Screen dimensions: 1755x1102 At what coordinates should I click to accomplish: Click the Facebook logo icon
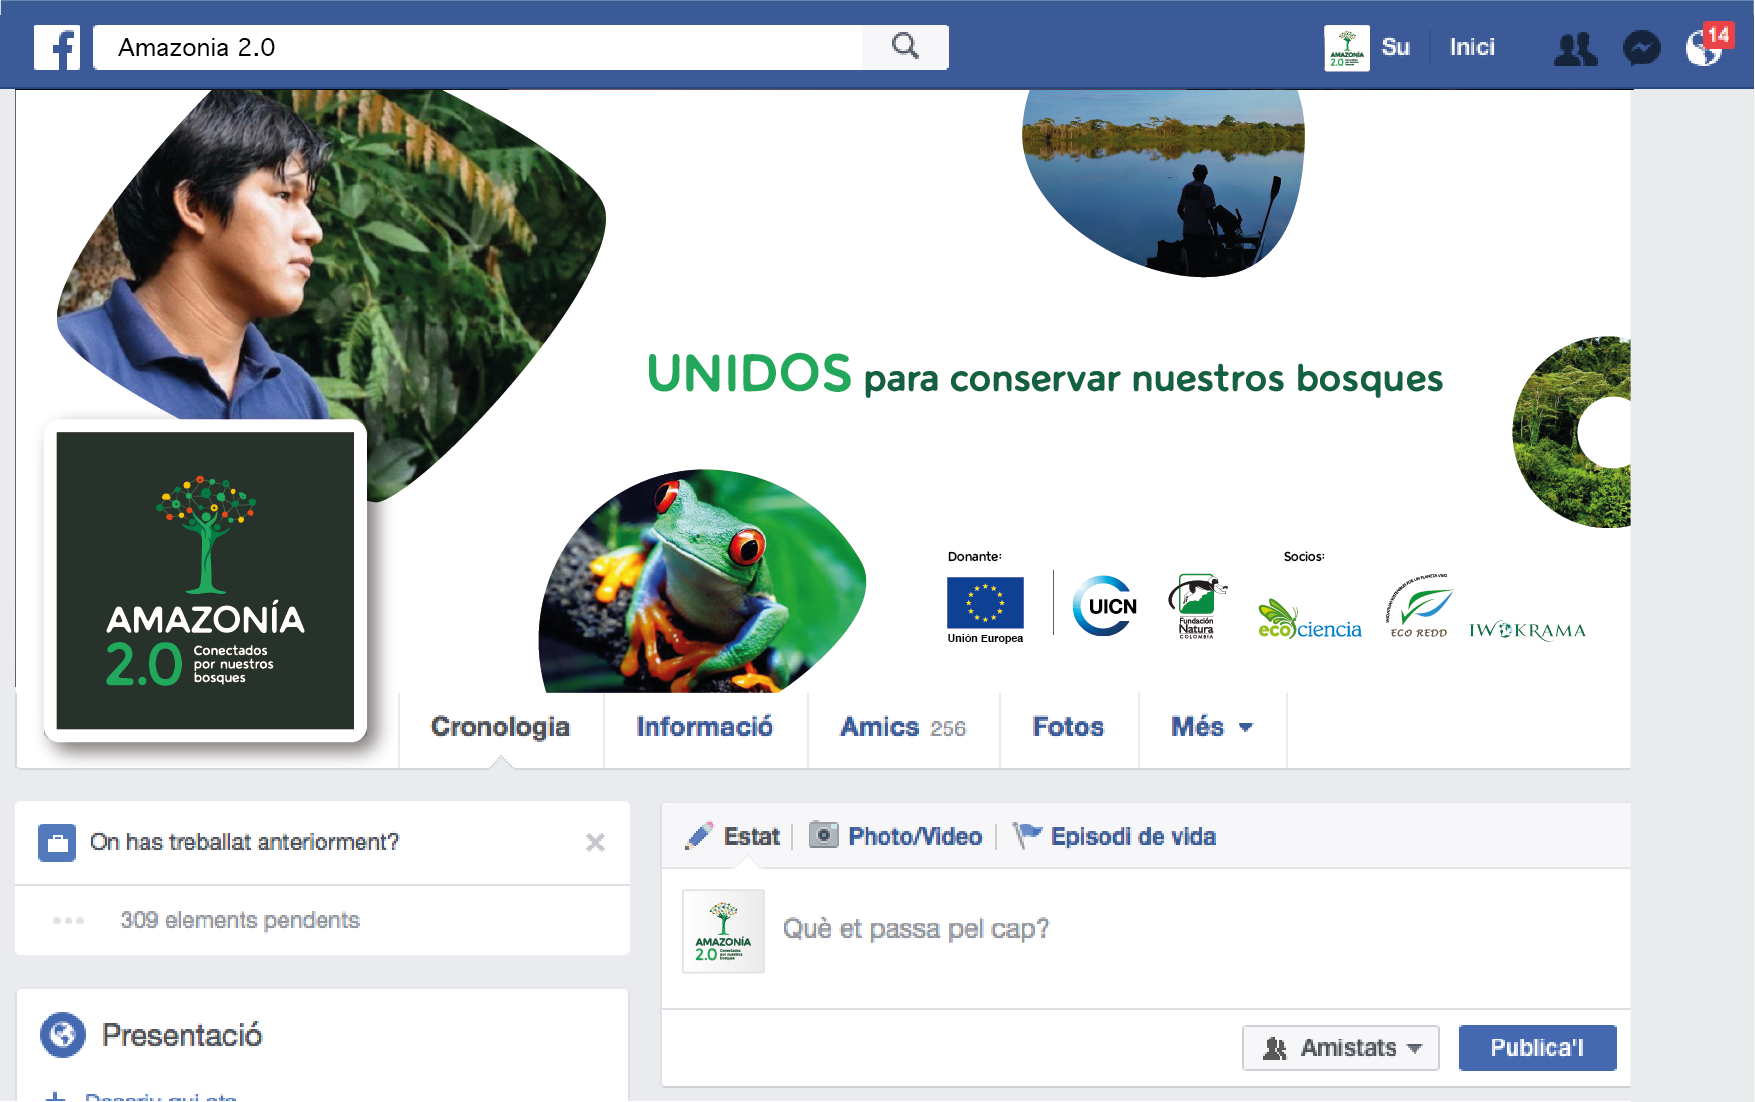[x=57, y=47]
